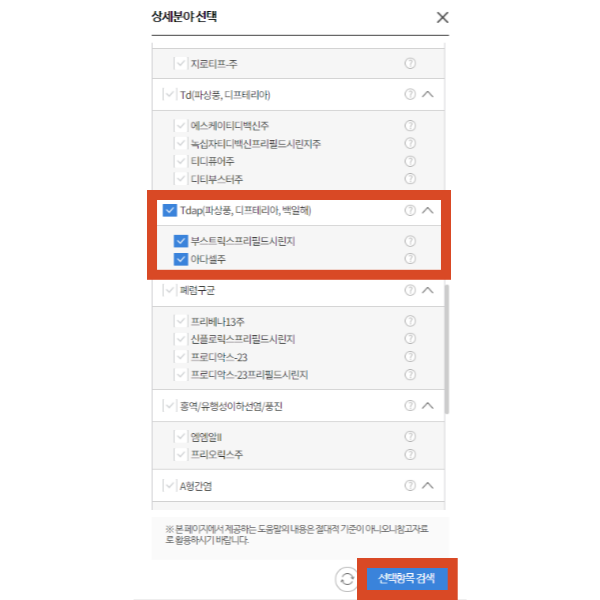Collapse the 홍역/유행성이하선염/풍진 group
The height and width of the screenshot is (600, 600).
click(x=427, y=406)
